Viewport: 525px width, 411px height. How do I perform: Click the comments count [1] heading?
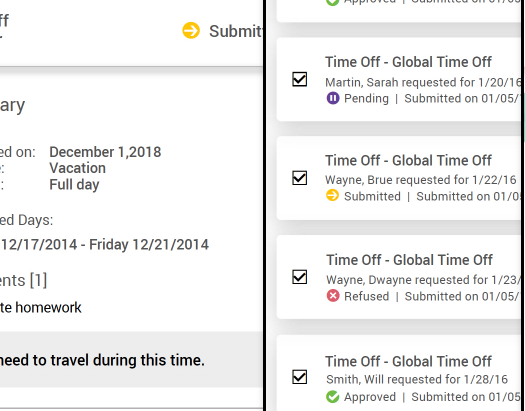click(x=23, y=280)
